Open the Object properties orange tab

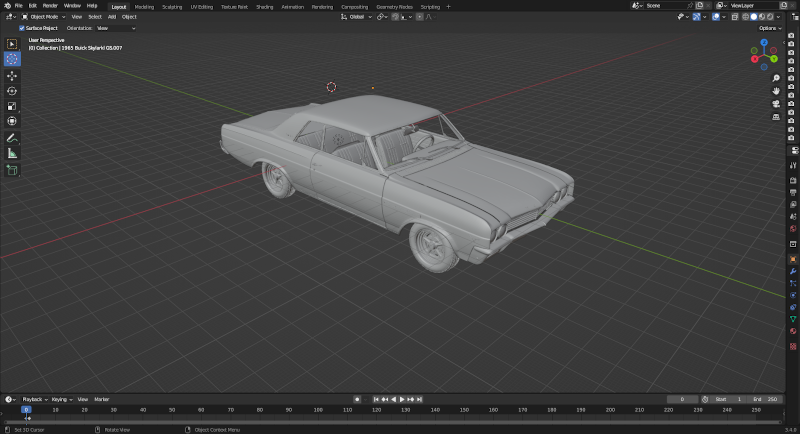(x=793, y=259)
